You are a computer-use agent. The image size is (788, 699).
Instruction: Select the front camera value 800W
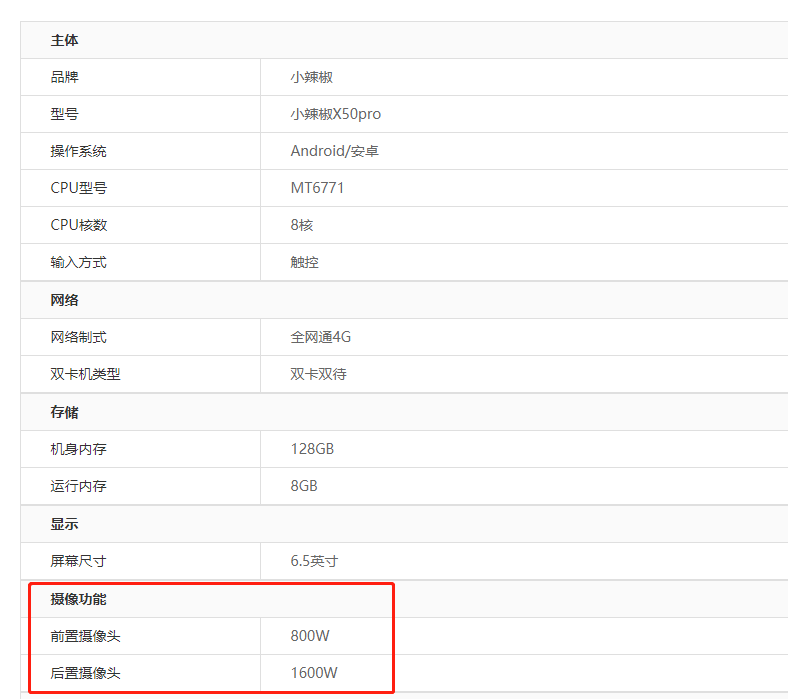click(x=310, y=636)
